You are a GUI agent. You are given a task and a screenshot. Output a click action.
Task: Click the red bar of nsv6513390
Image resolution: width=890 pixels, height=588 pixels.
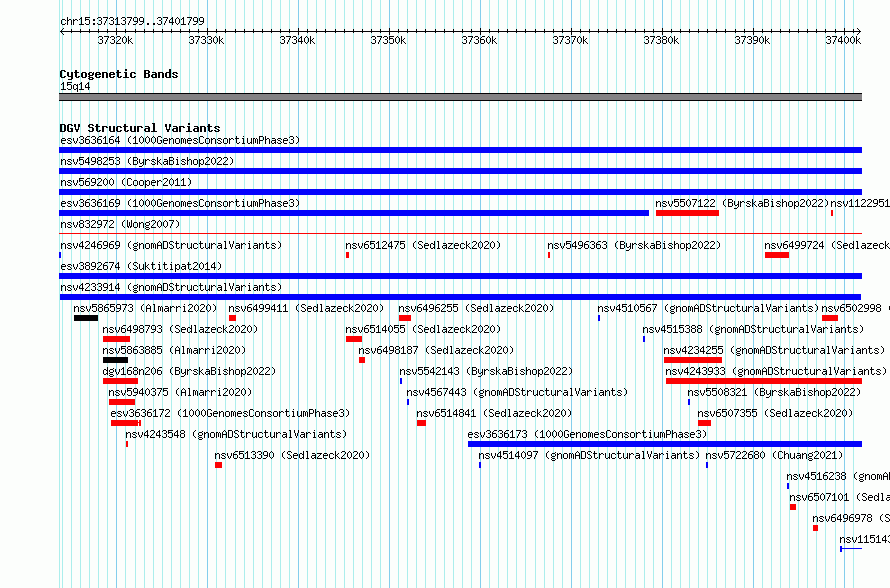(x=219, y=465)
